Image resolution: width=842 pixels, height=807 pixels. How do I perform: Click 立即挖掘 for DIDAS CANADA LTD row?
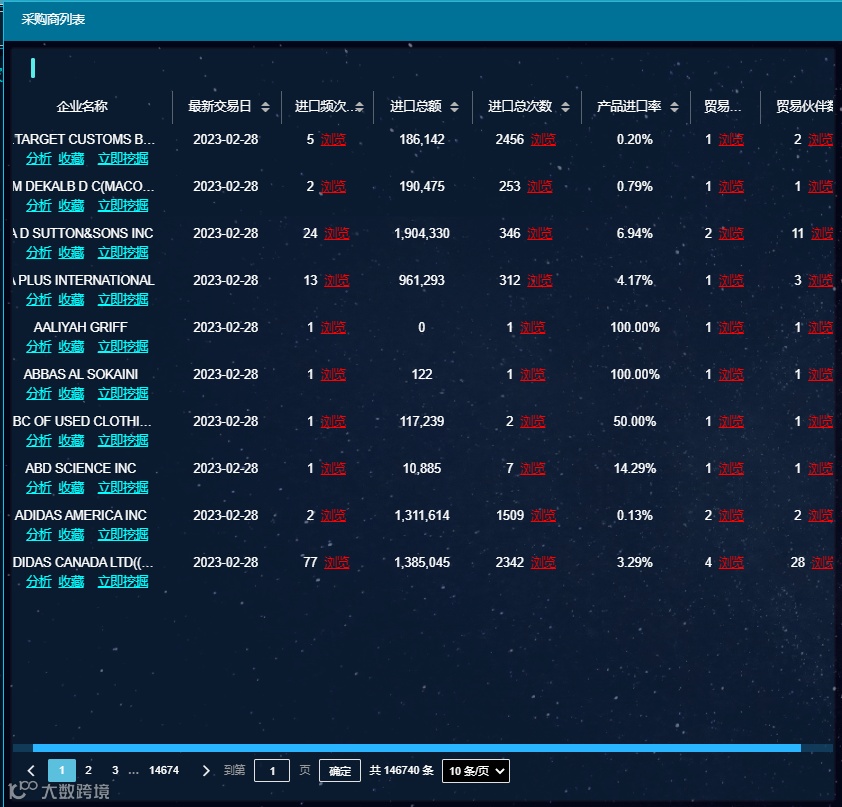[123, 581]
